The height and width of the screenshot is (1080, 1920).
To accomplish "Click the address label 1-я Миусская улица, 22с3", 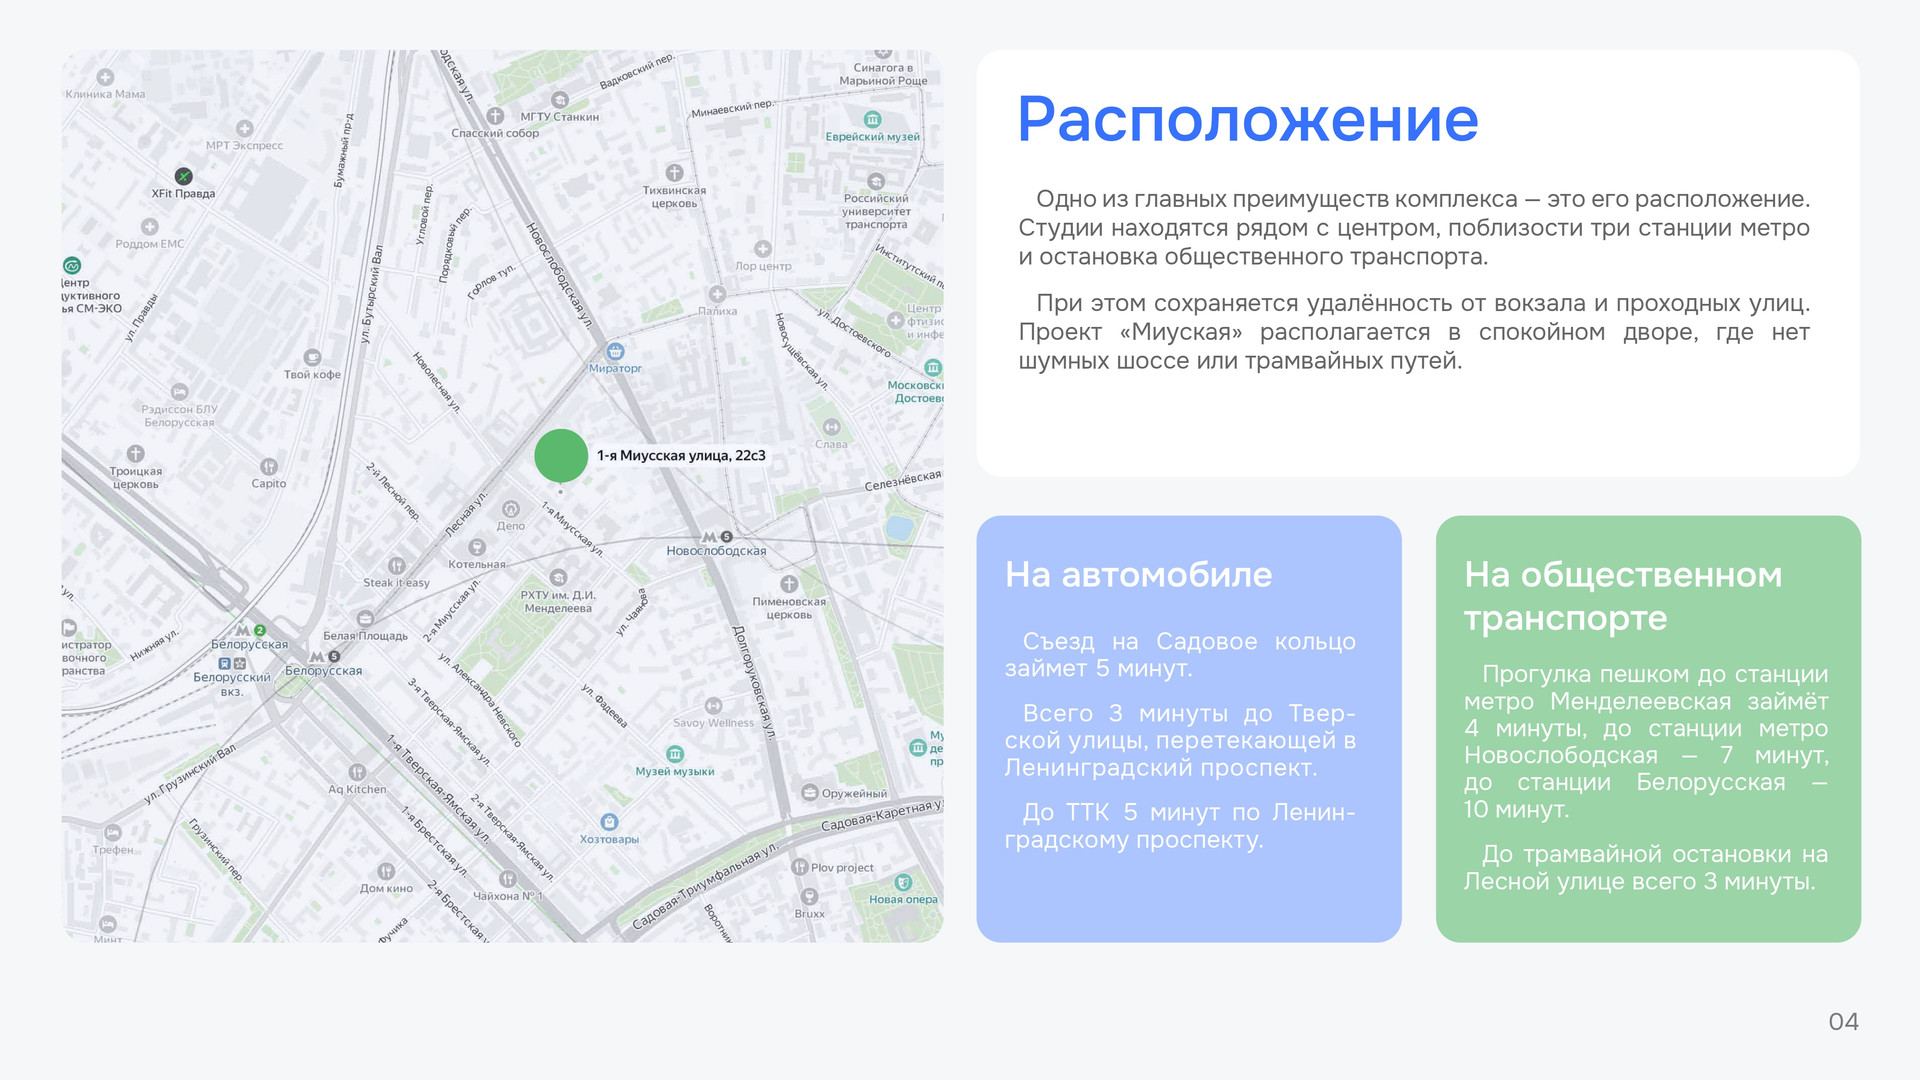I will (681, 456).
